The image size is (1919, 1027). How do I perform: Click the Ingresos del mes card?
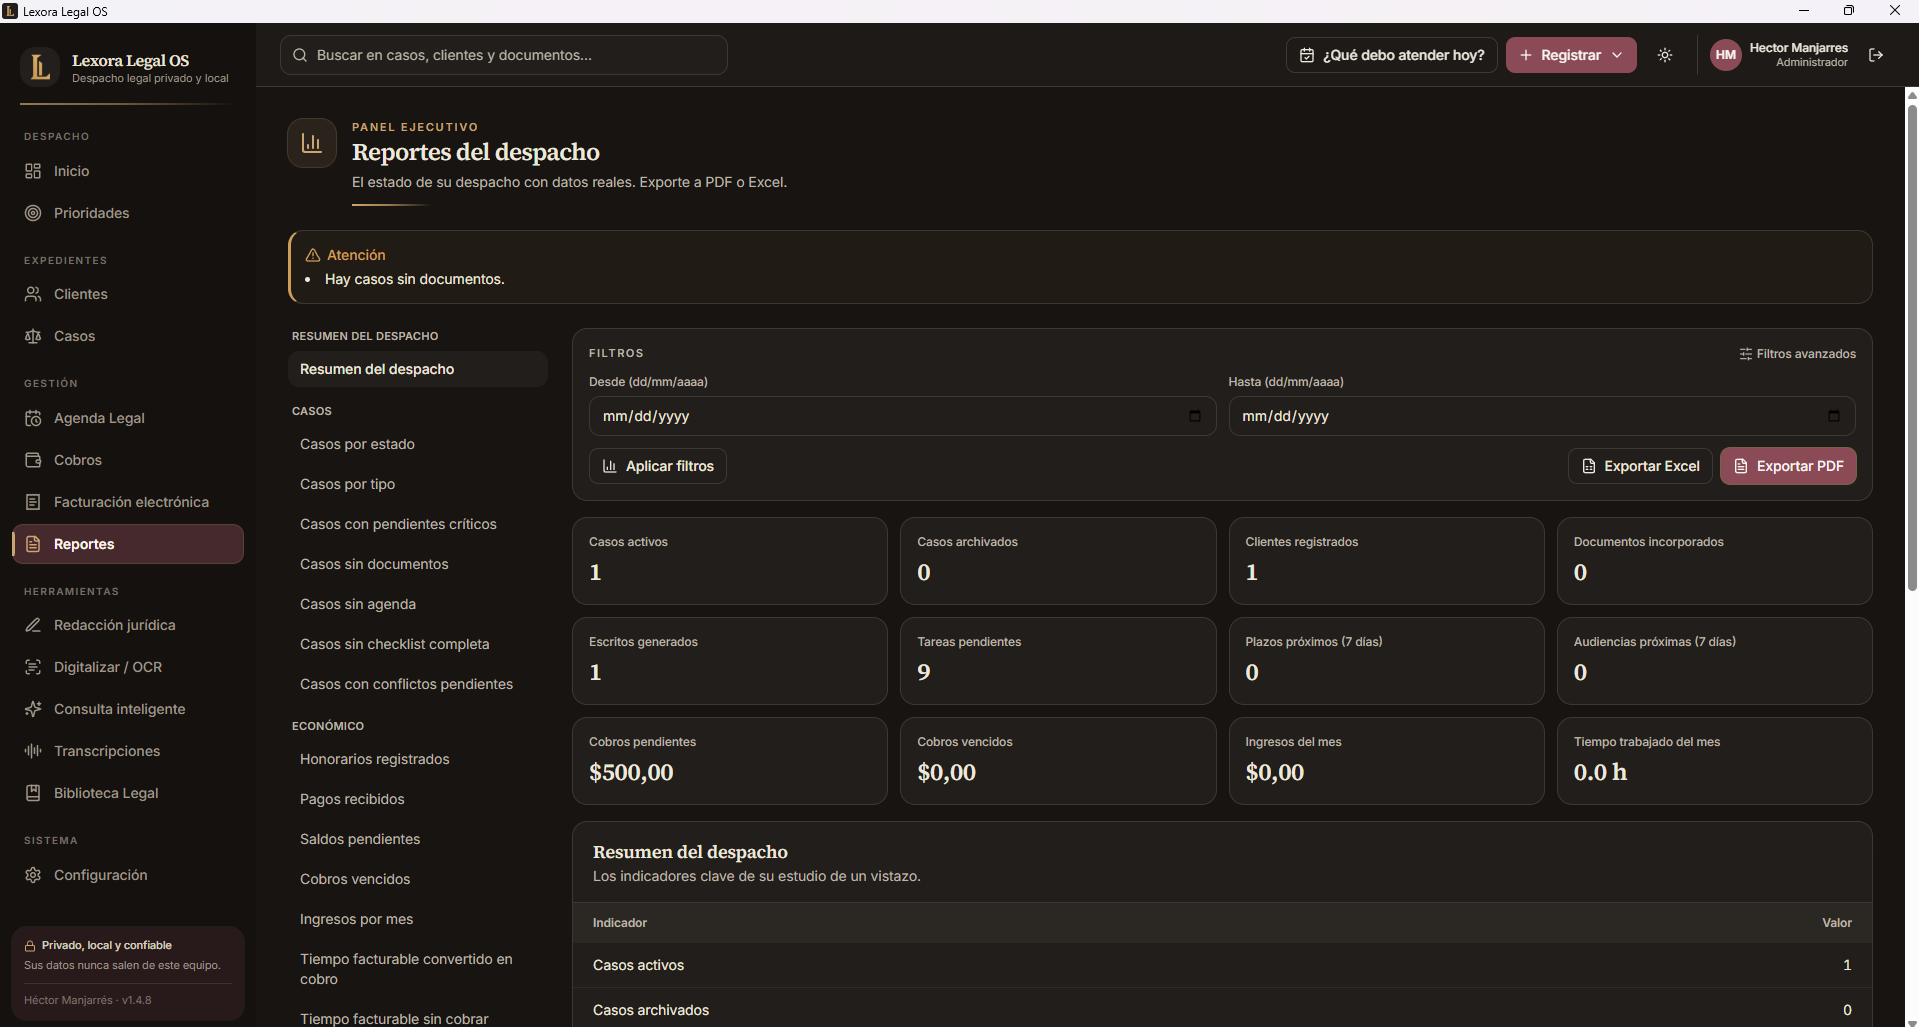1386,761
